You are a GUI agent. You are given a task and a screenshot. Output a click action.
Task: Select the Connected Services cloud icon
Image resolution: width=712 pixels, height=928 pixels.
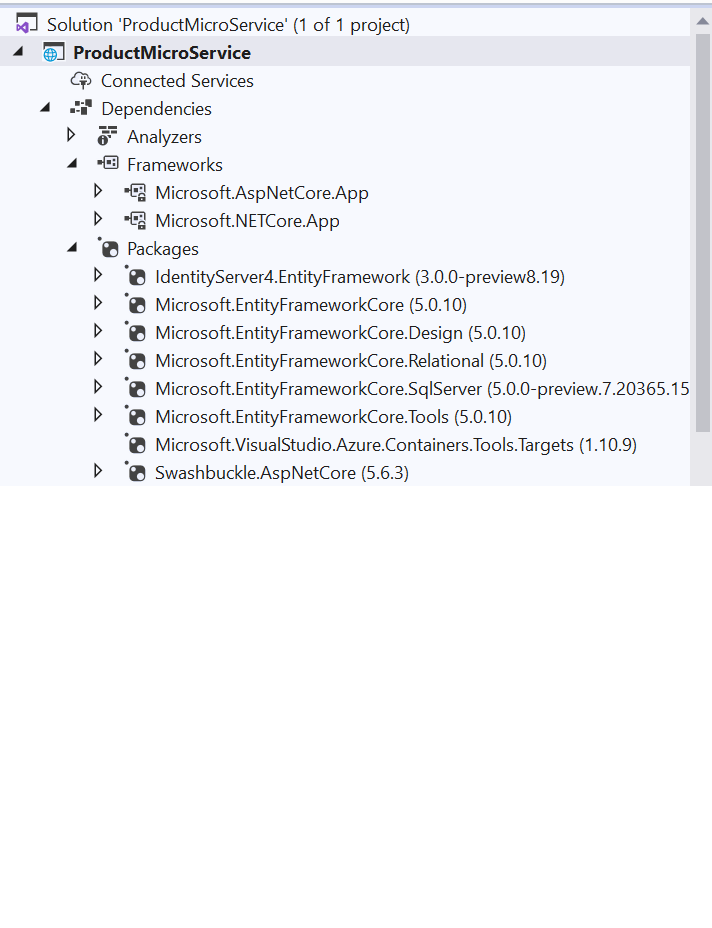[x=81, y=80]
